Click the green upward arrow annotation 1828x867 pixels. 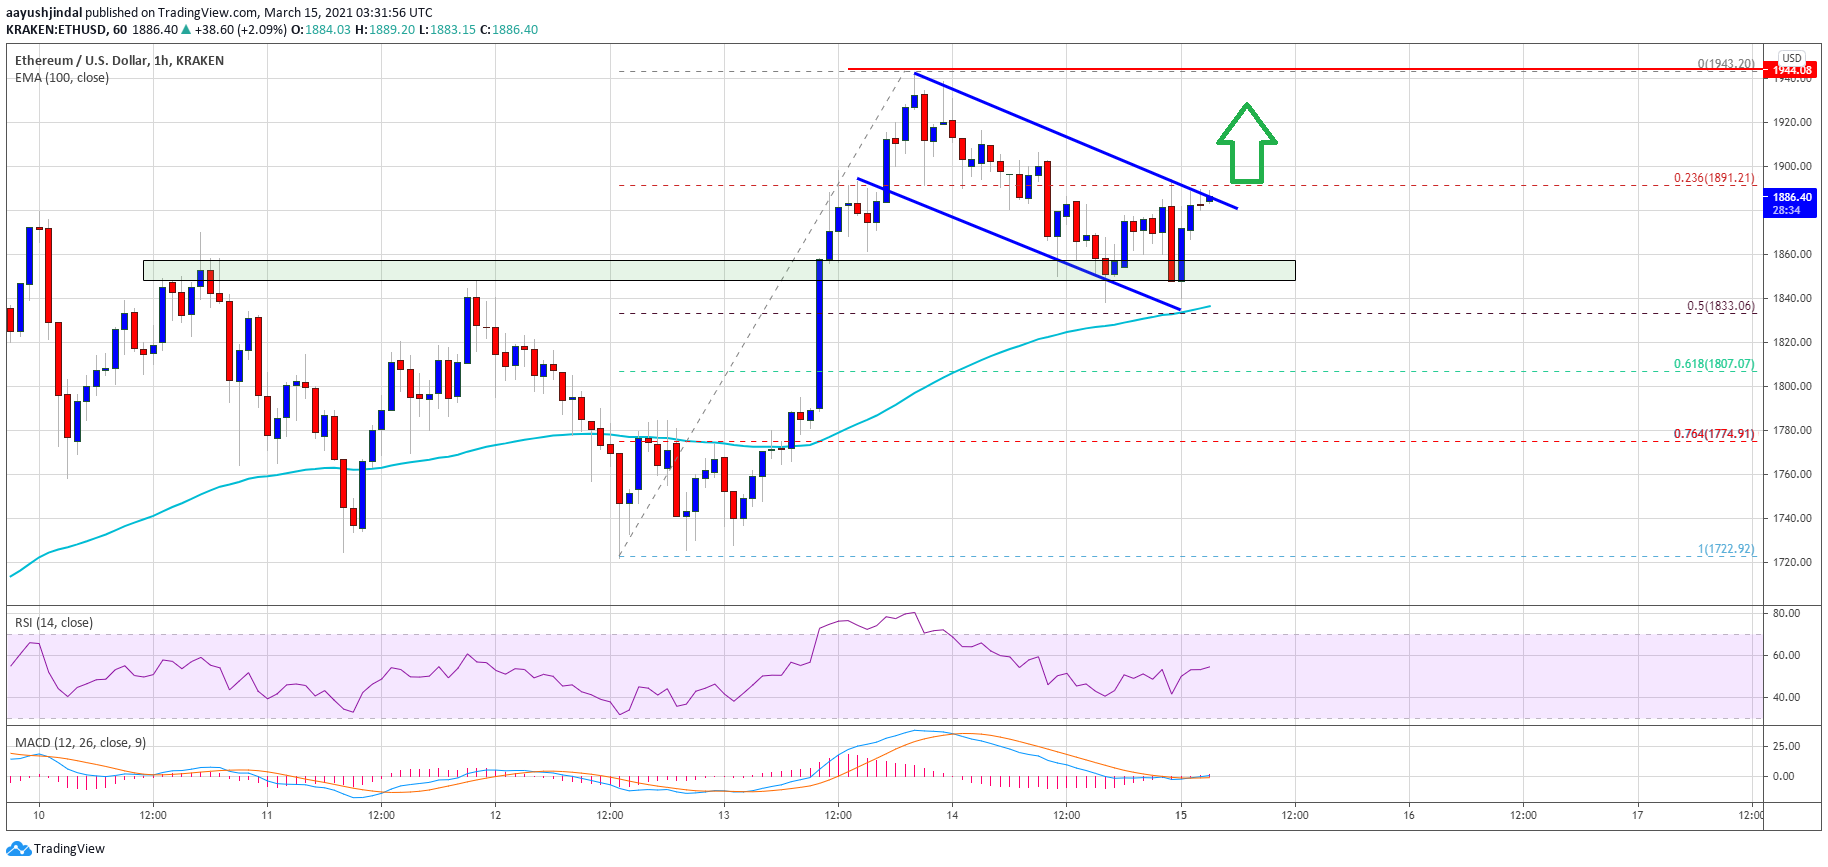click(1246, 144)
